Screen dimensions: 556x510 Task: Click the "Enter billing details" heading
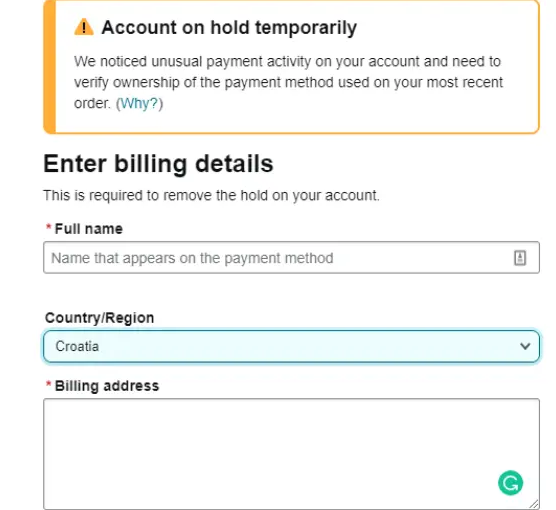[x=158, y=164]
